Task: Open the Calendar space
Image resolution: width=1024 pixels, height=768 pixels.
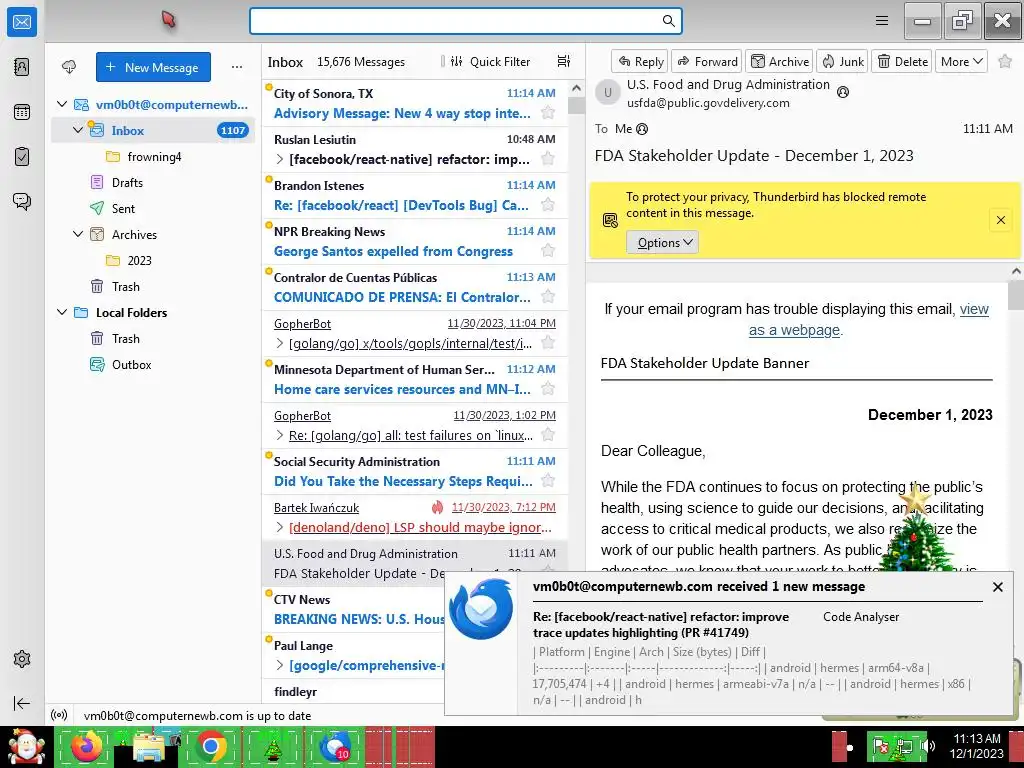Action: pos(22,112)
